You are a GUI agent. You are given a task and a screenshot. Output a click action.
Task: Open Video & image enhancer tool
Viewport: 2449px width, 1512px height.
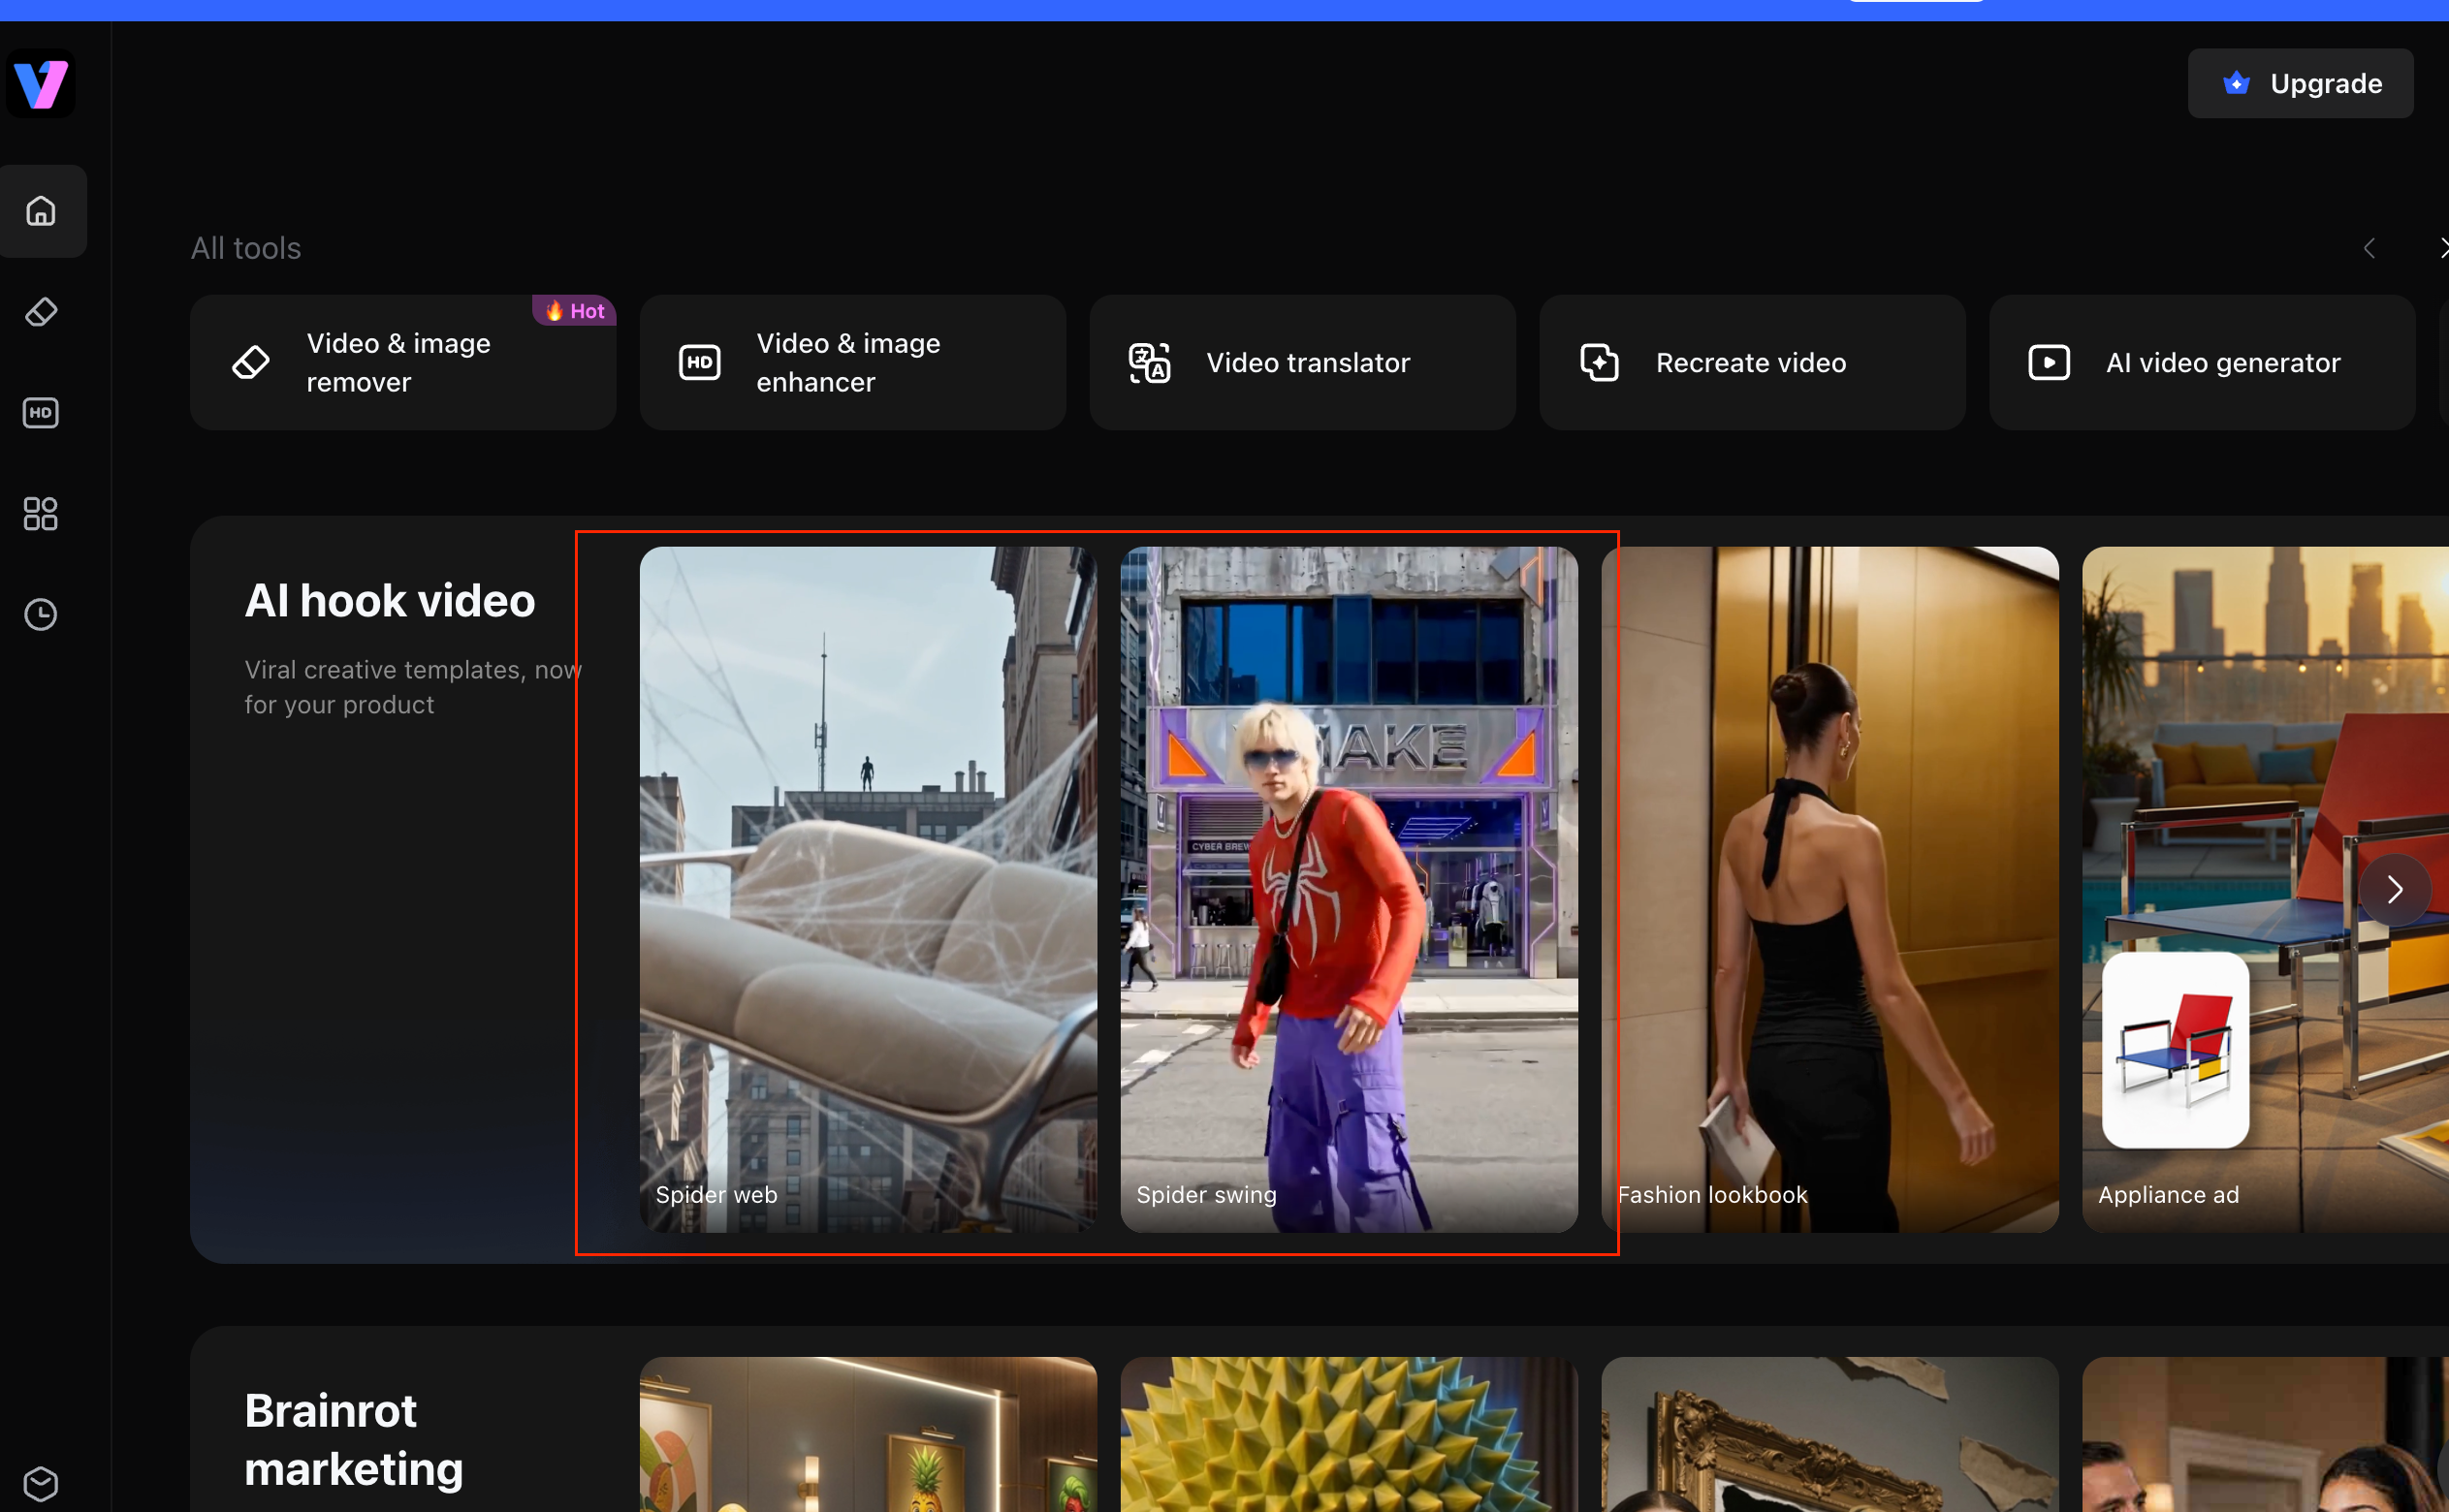[x=853, y=362]
